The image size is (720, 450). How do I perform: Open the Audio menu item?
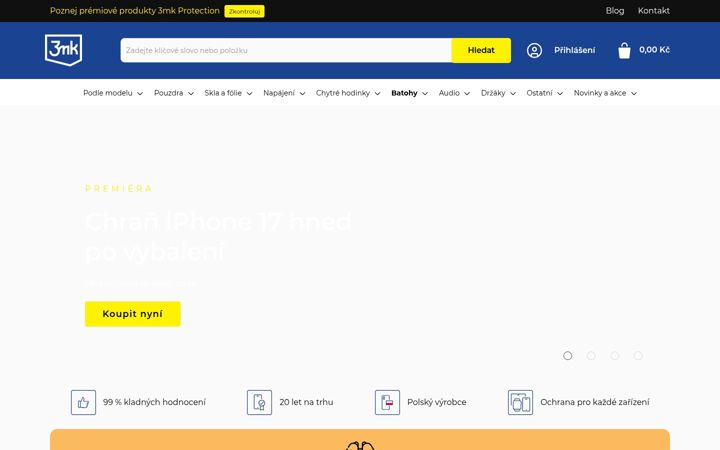coord(449,93)
